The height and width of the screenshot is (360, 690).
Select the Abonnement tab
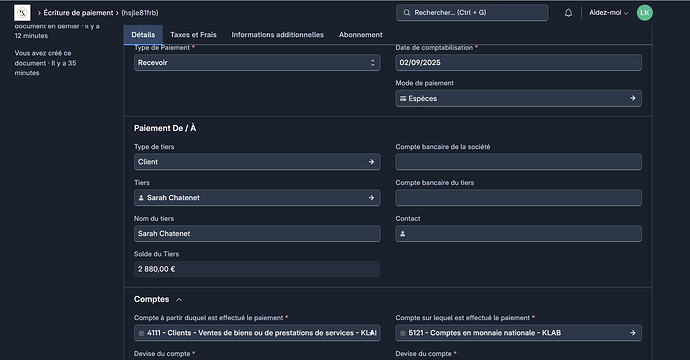pyautogui.click(x=360, y=35)
